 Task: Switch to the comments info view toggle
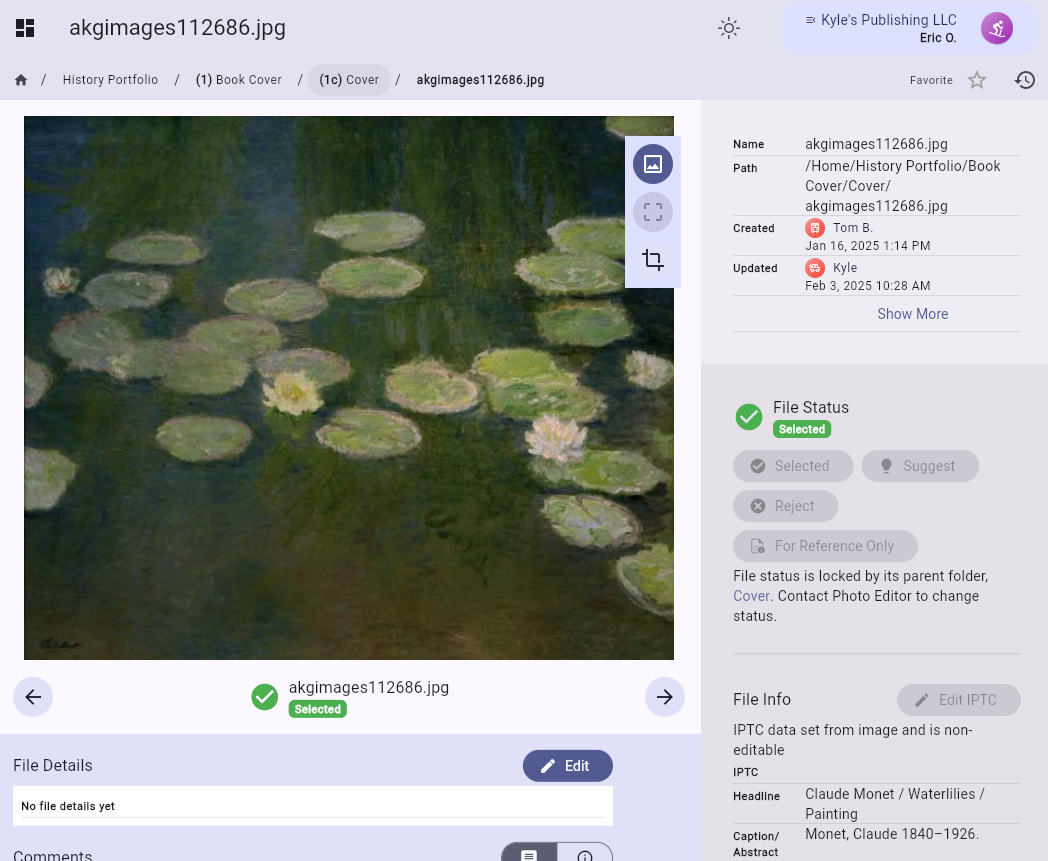pyautogui.click(x=585, y=854)
